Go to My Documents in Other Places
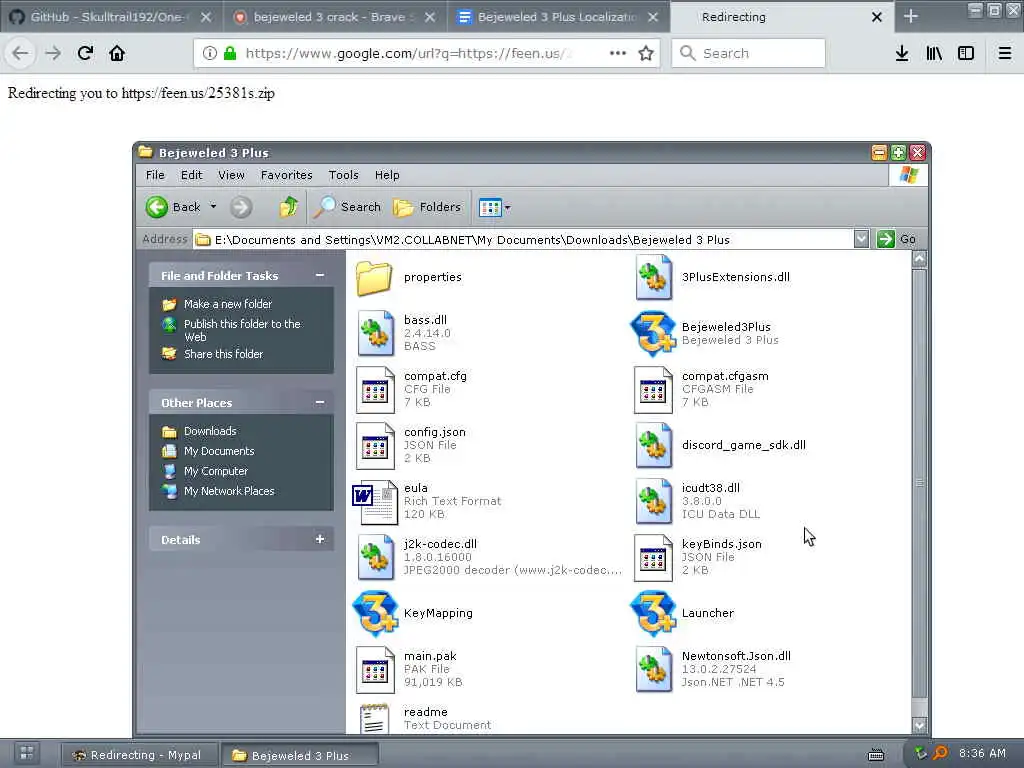 click(x=219, y=451)
